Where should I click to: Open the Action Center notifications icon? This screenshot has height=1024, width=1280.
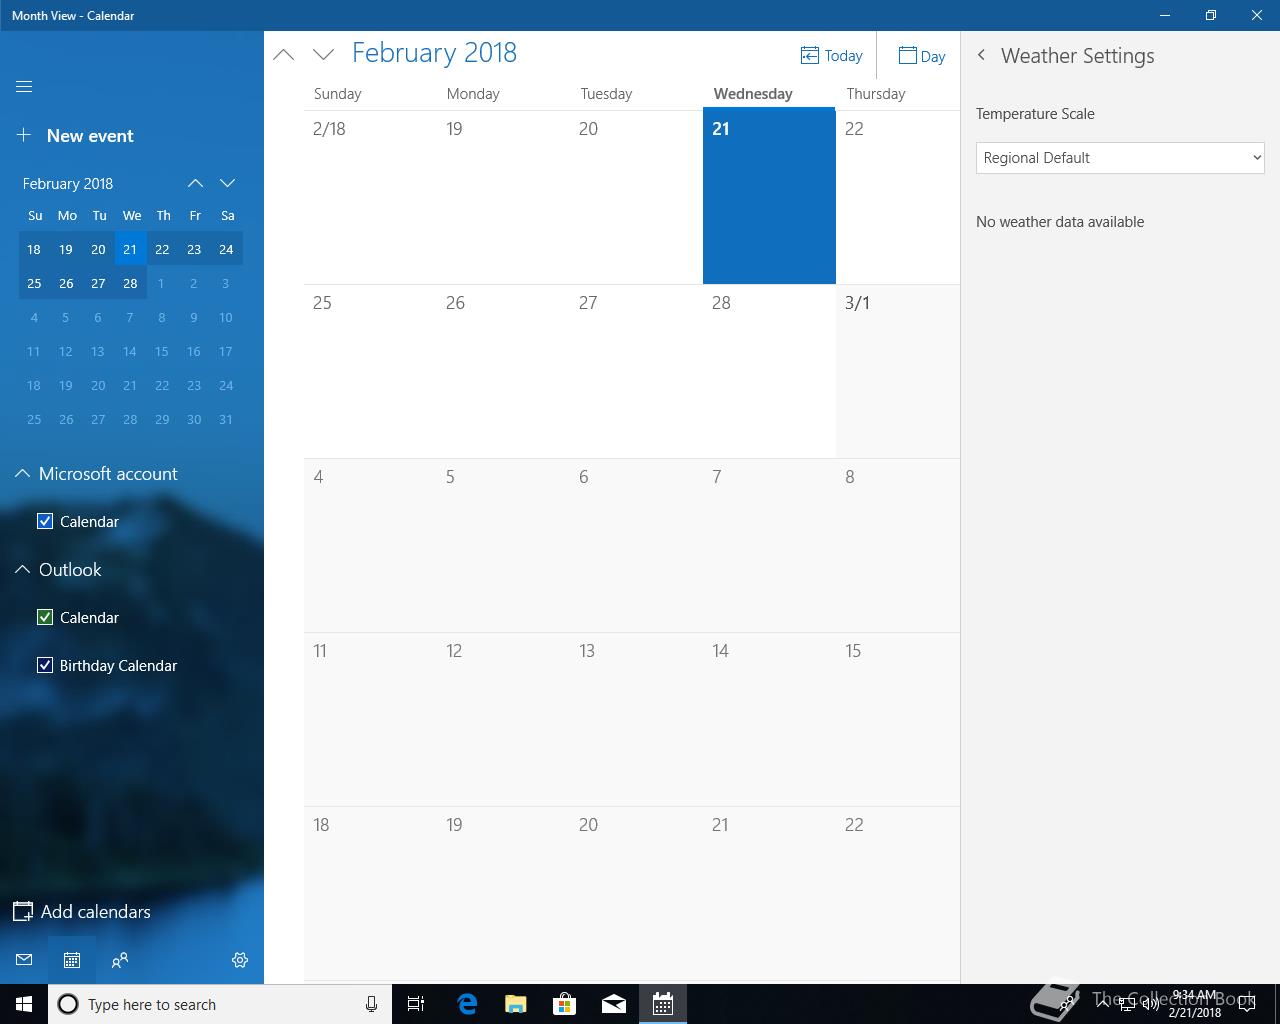[1247, 1004]
